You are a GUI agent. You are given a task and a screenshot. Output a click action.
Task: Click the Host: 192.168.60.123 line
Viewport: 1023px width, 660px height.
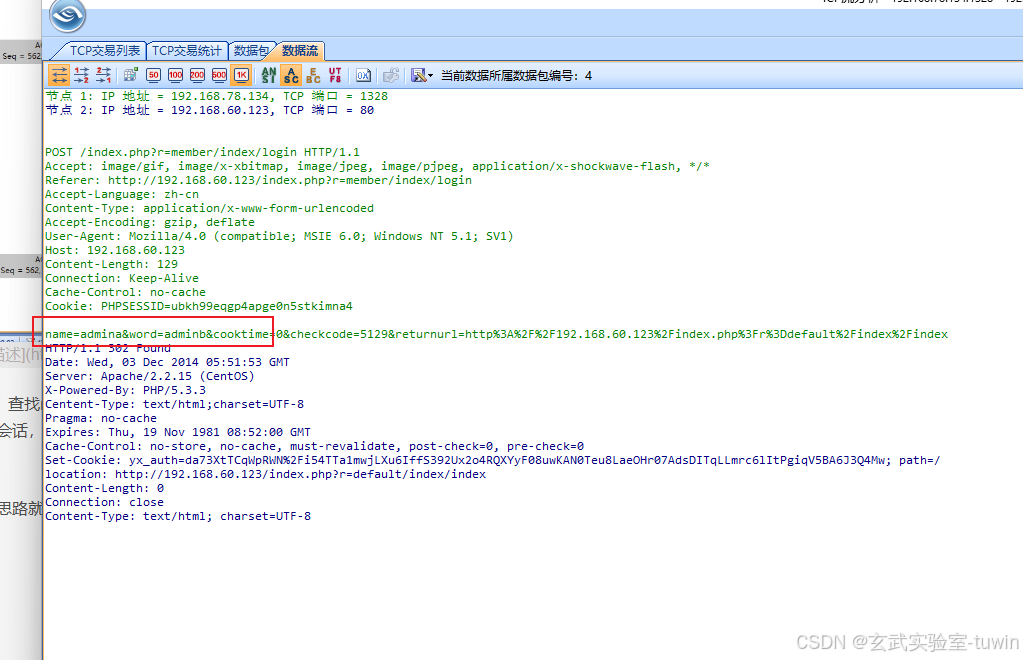tap(115, 250)
